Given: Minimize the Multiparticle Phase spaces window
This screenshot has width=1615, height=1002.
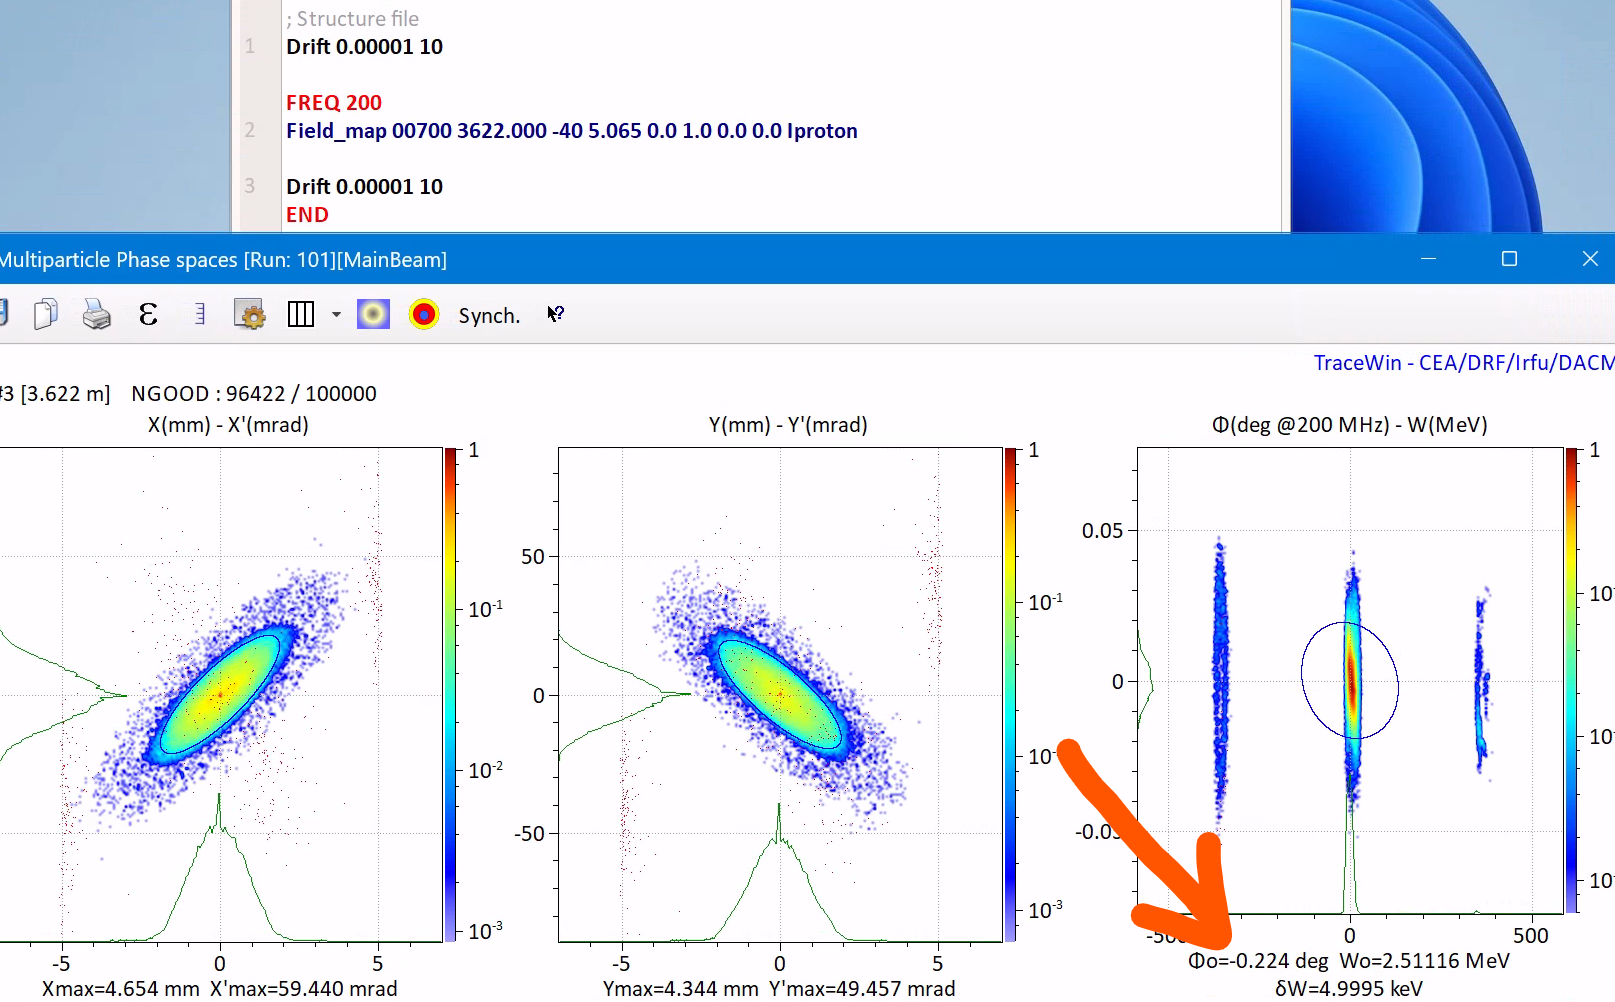Looking at the screenshot, I should tap(1428, 259).
